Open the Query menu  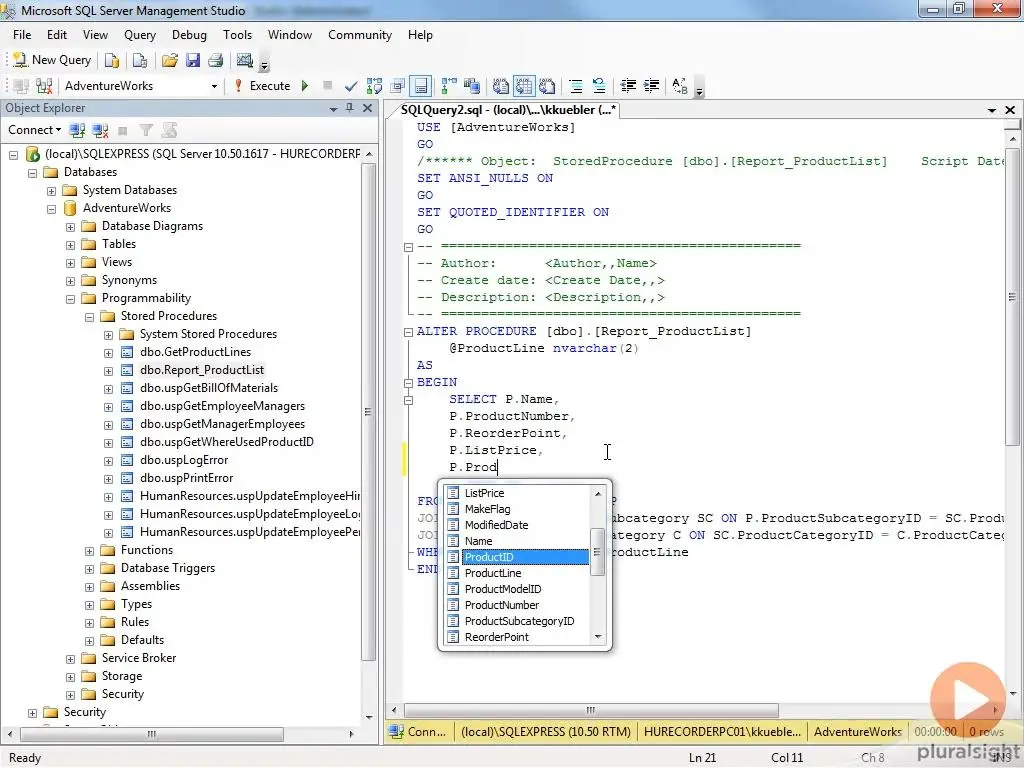140,35
